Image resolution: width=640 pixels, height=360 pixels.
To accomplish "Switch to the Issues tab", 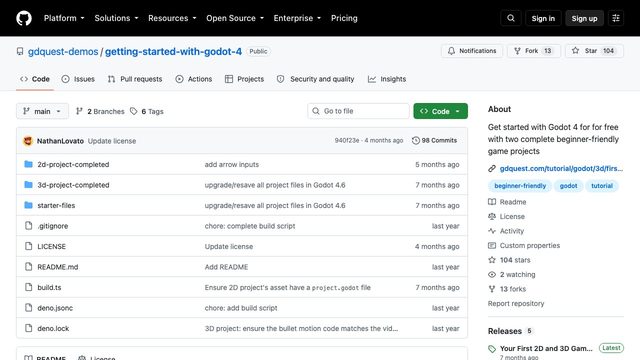I will coord(78,79).
